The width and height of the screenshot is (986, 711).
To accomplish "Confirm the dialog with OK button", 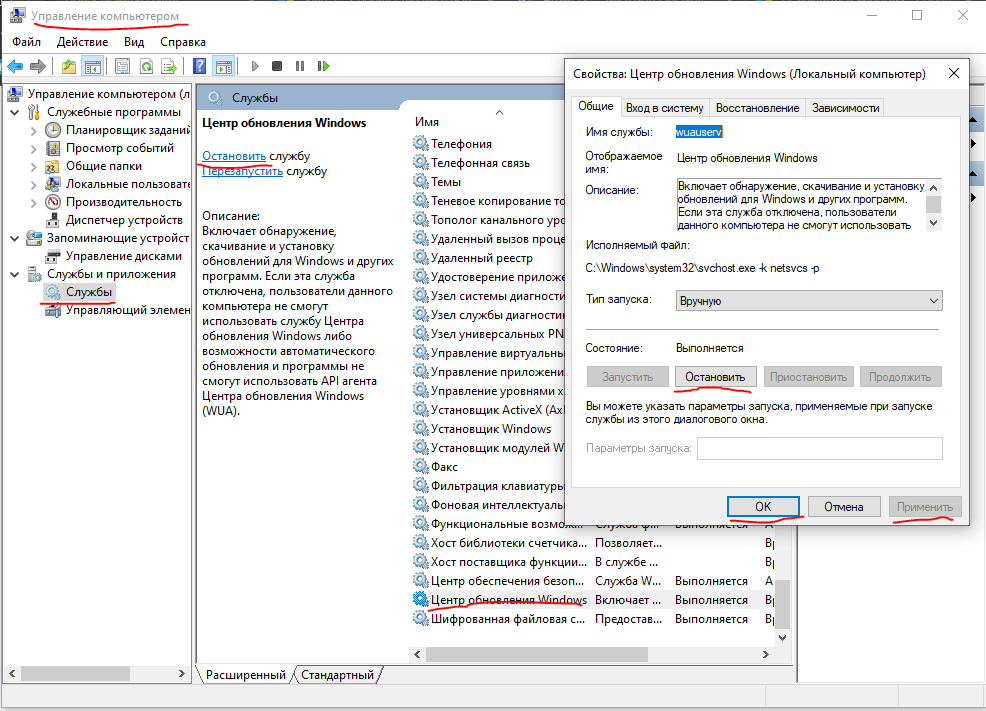I will (x=763, y=507).
